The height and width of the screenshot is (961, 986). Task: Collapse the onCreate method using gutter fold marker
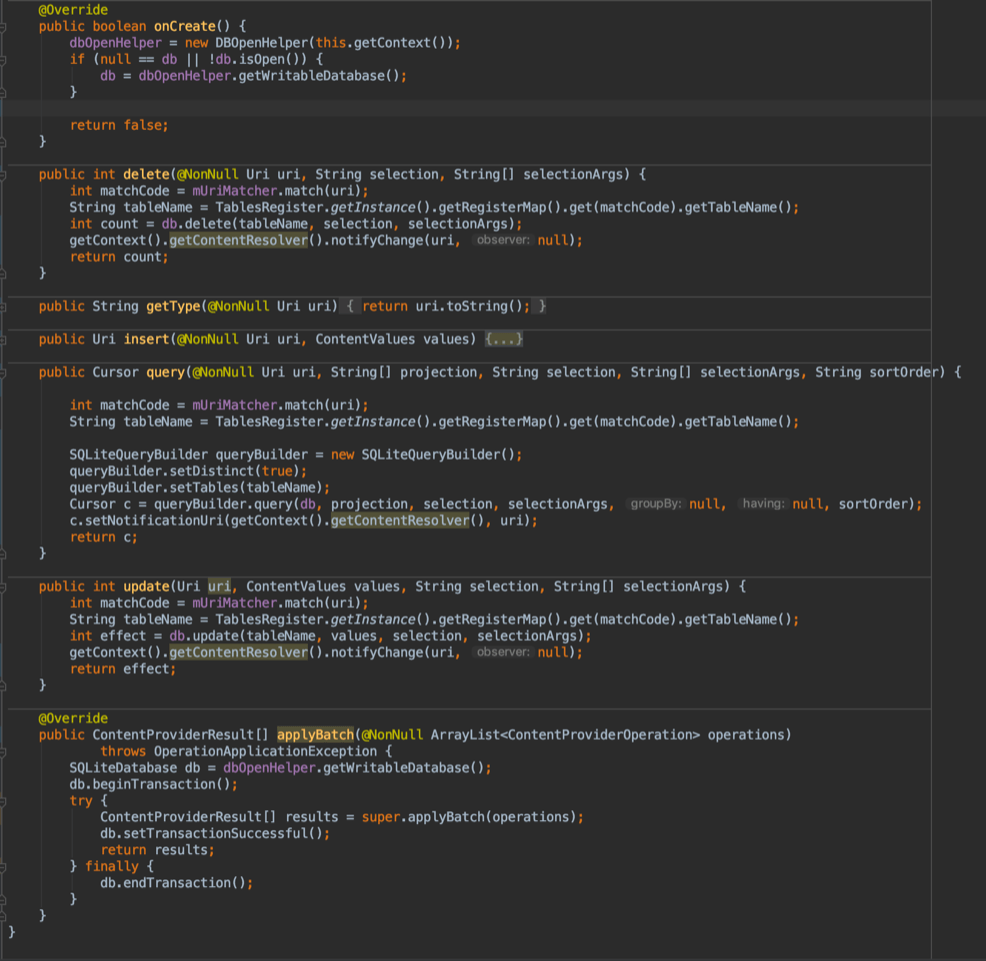4,27
